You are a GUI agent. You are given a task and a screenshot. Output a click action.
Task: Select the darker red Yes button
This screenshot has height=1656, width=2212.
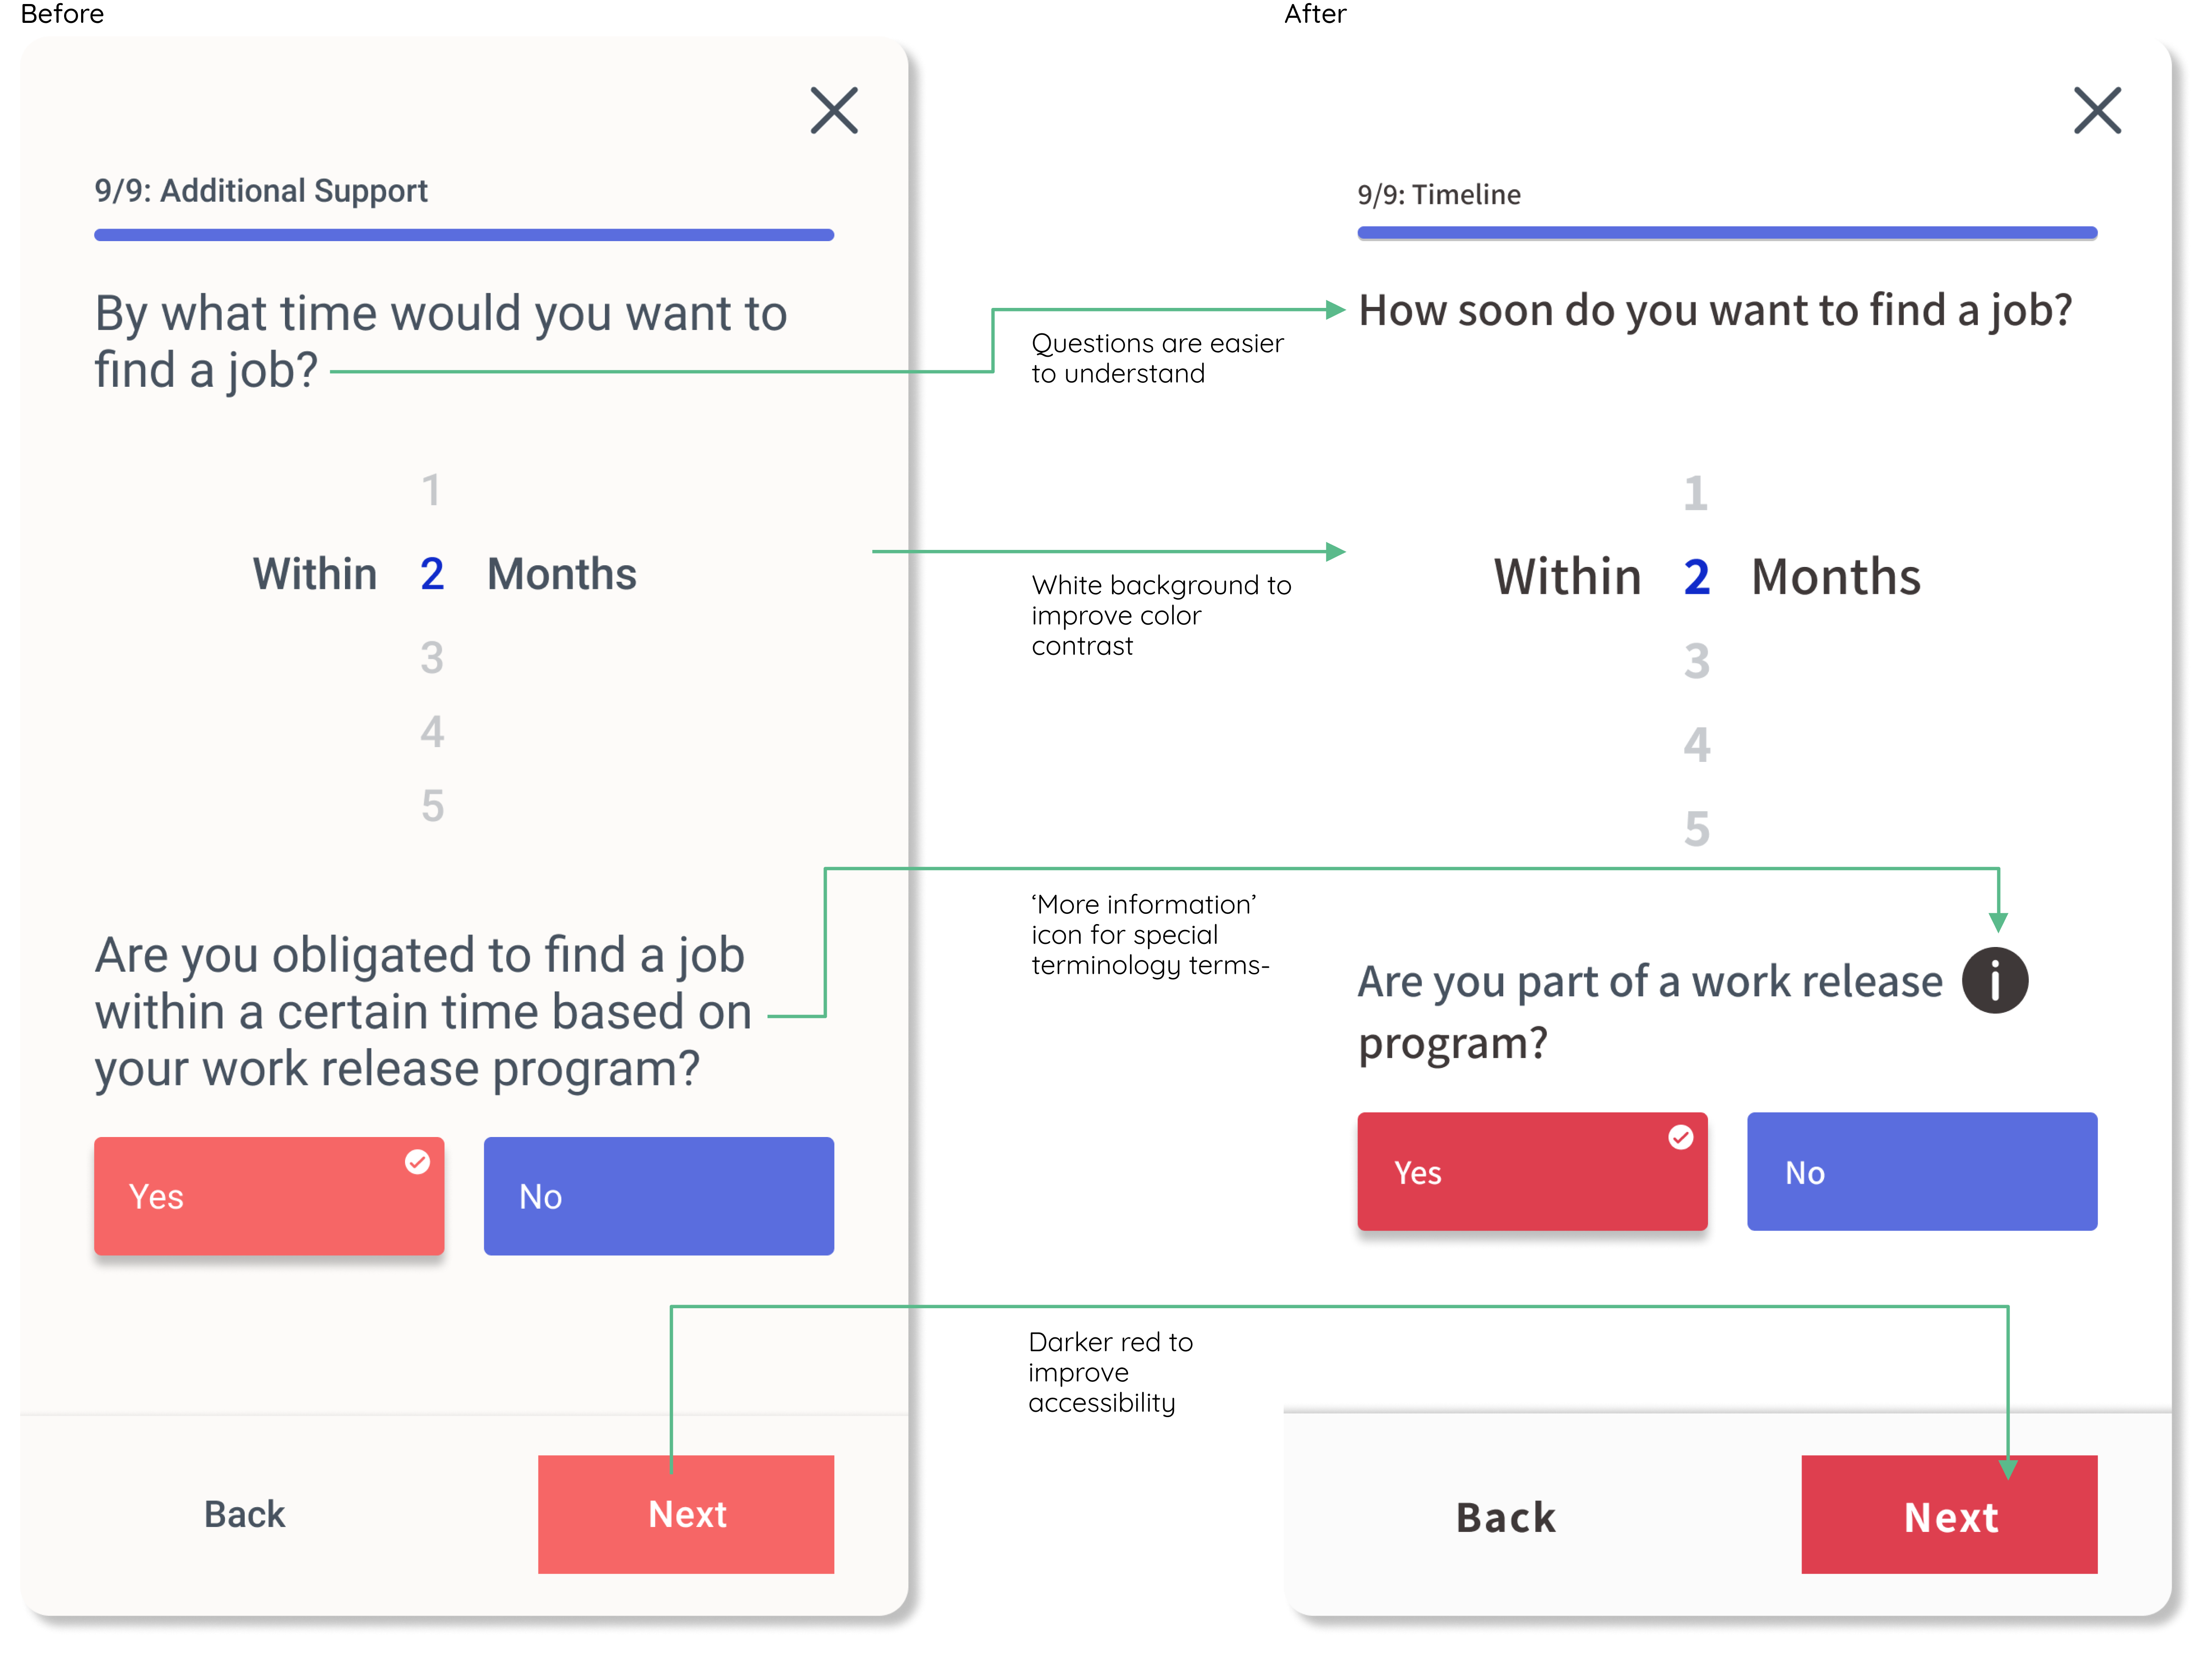(1532, 1171)
